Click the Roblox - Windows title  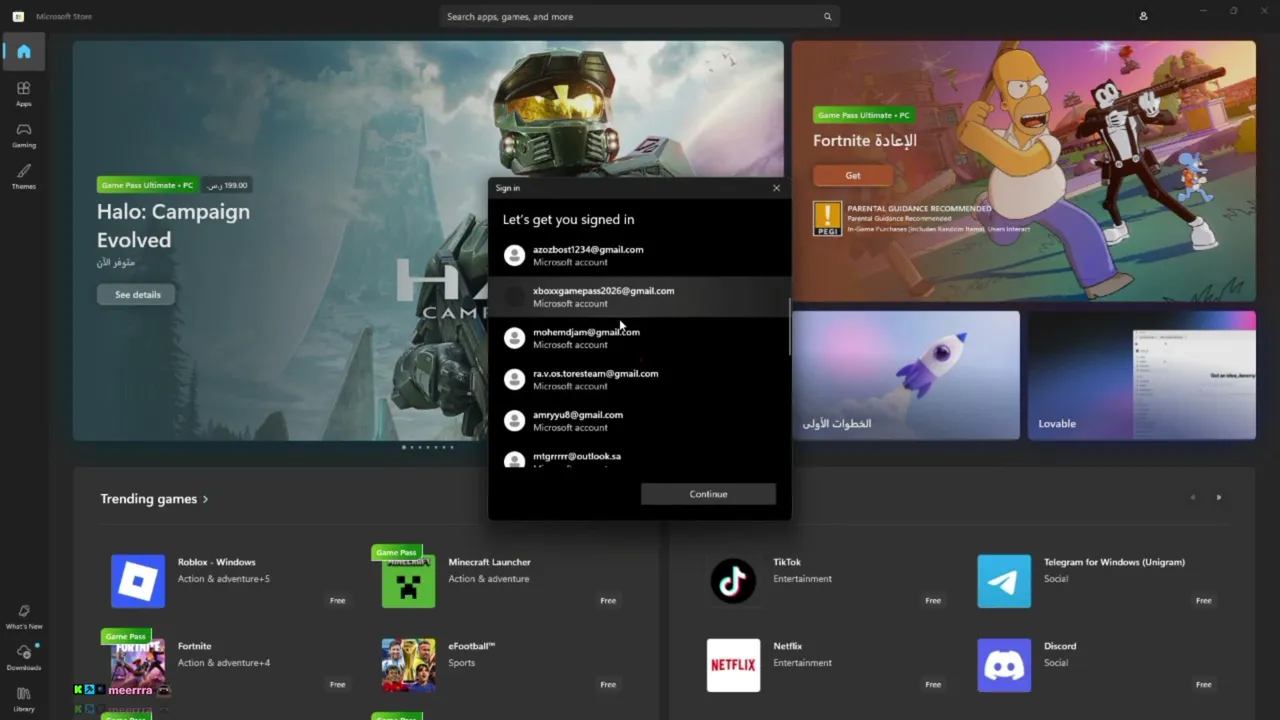(x=216, y=562)
